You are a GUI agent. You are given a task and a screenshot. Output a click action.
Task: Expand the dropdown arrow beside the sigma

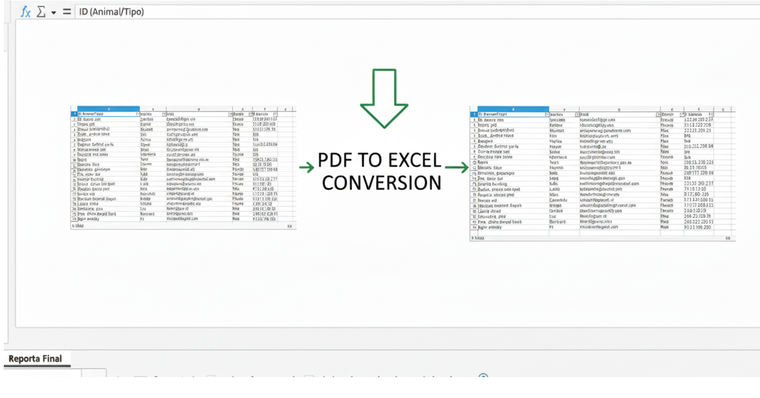tap(53, 12)
